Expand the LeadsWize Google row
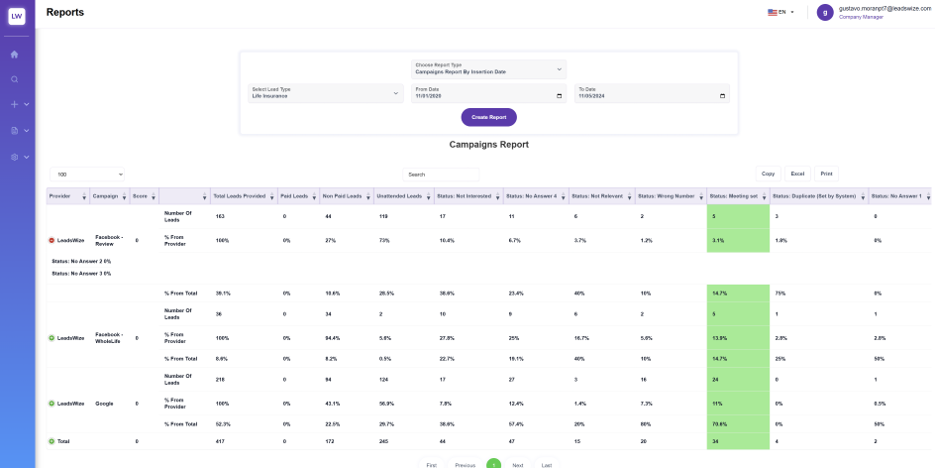 pos(52,403)
